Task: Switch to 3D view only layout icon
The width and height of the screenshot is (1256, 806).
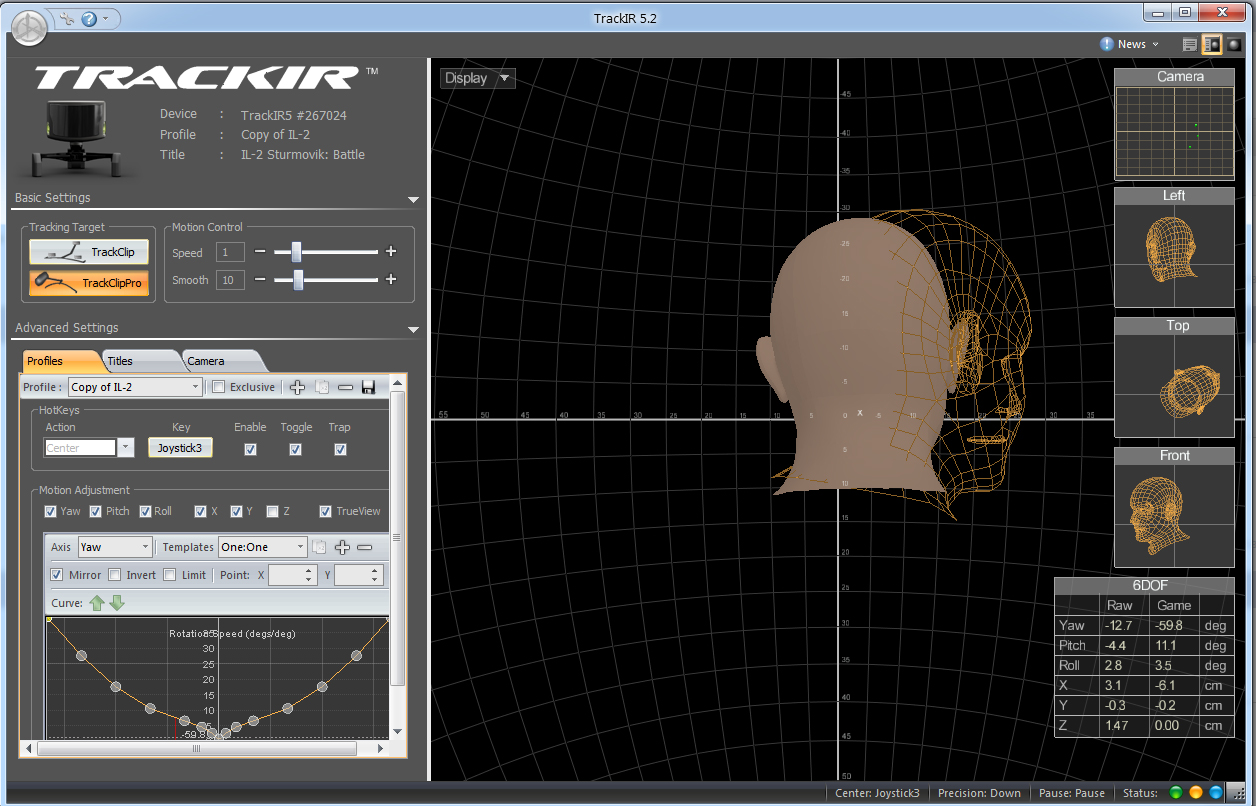Action: pyautogui.click(x=1234, y=44)
